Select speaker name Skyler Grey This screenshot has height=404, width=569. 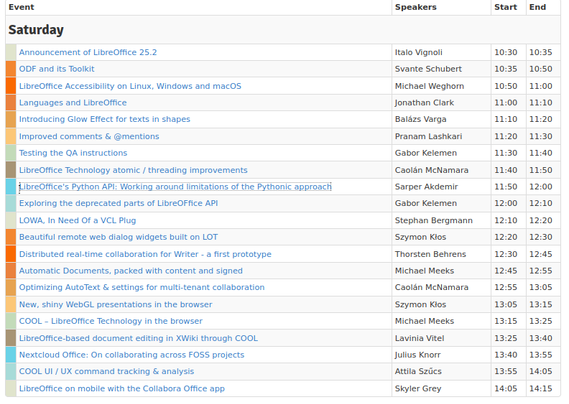click(x=418, y=388)
